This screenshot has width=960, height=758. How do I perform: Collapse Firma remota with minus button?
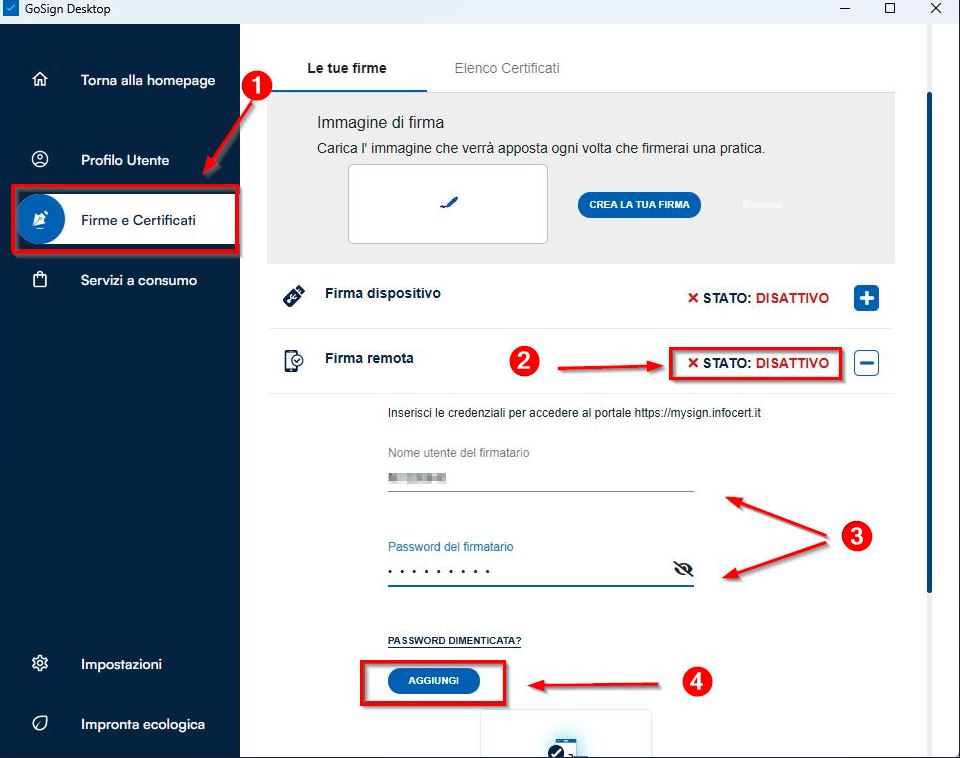tap(866, 363)
